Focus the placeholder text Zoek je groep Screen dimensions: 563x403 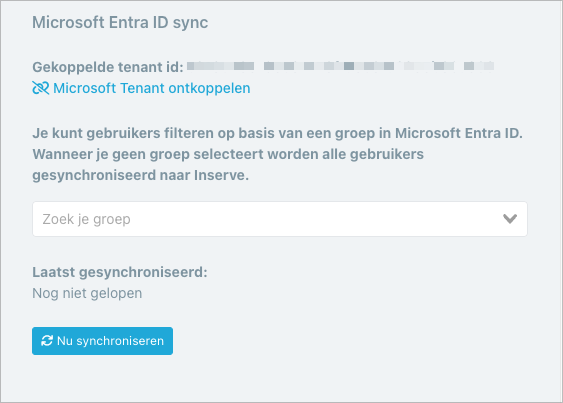pos(87,219)
